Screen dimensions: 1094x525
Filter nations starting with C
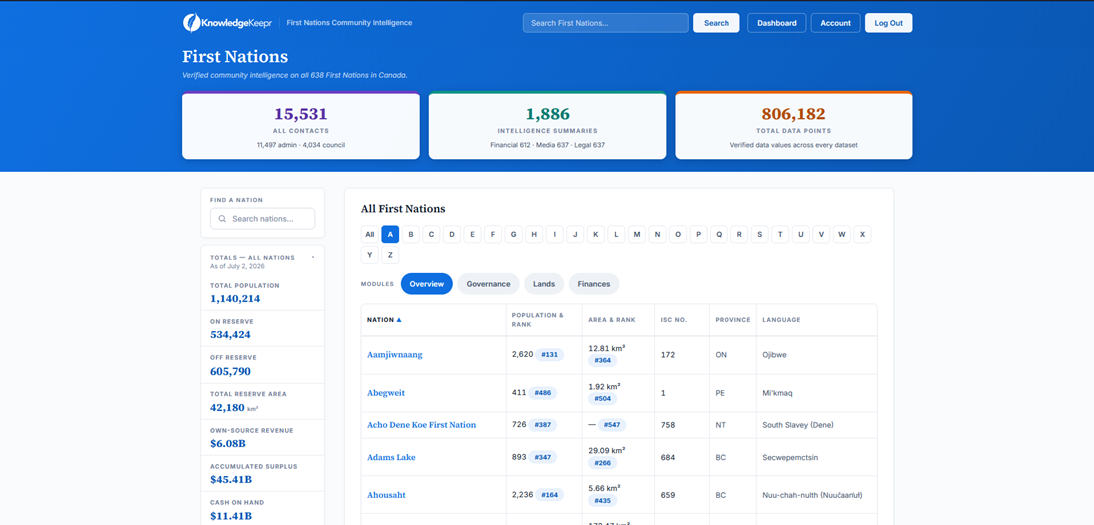coord(431,235)
